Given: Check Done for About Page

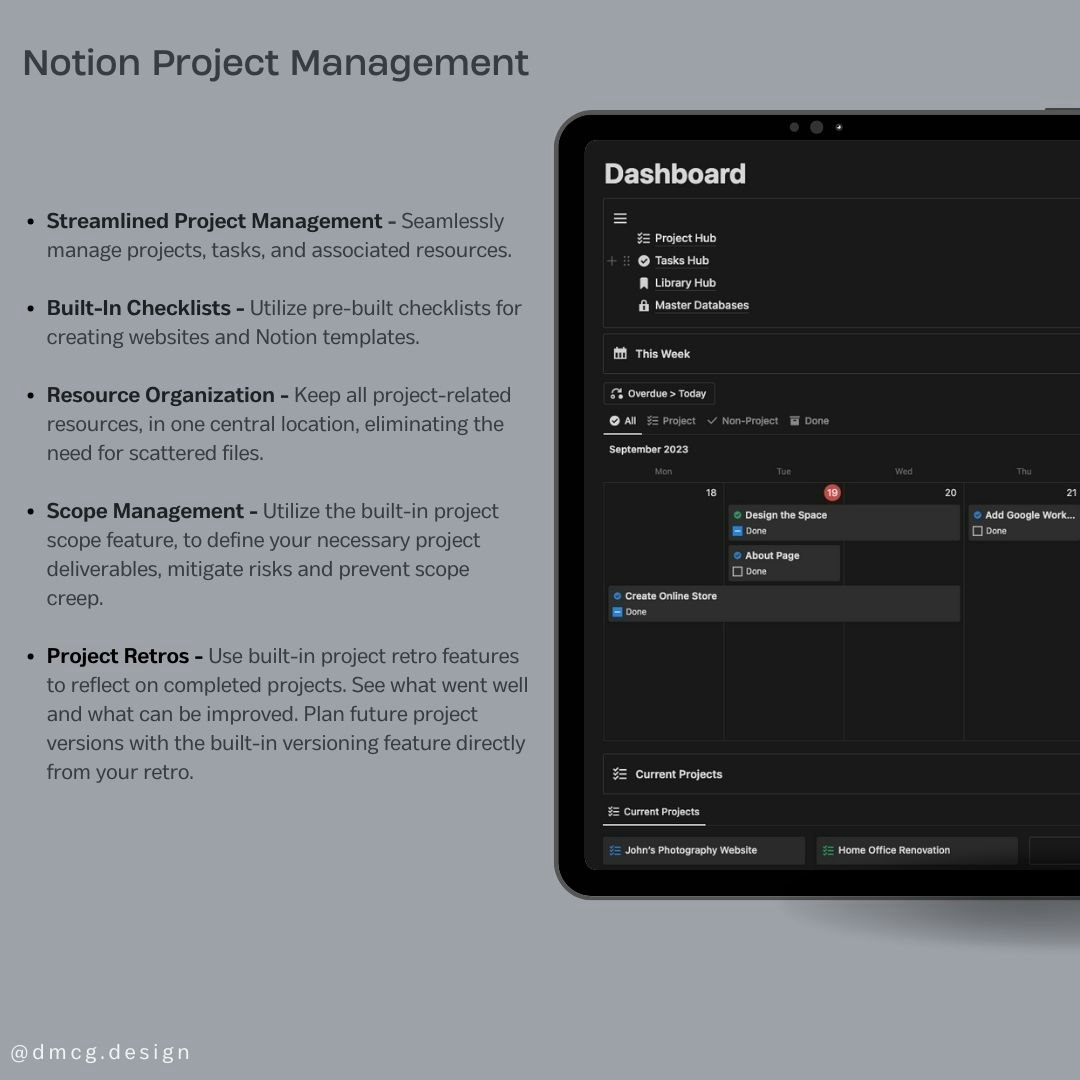Looking at the screenshot, I should point(737,572).
